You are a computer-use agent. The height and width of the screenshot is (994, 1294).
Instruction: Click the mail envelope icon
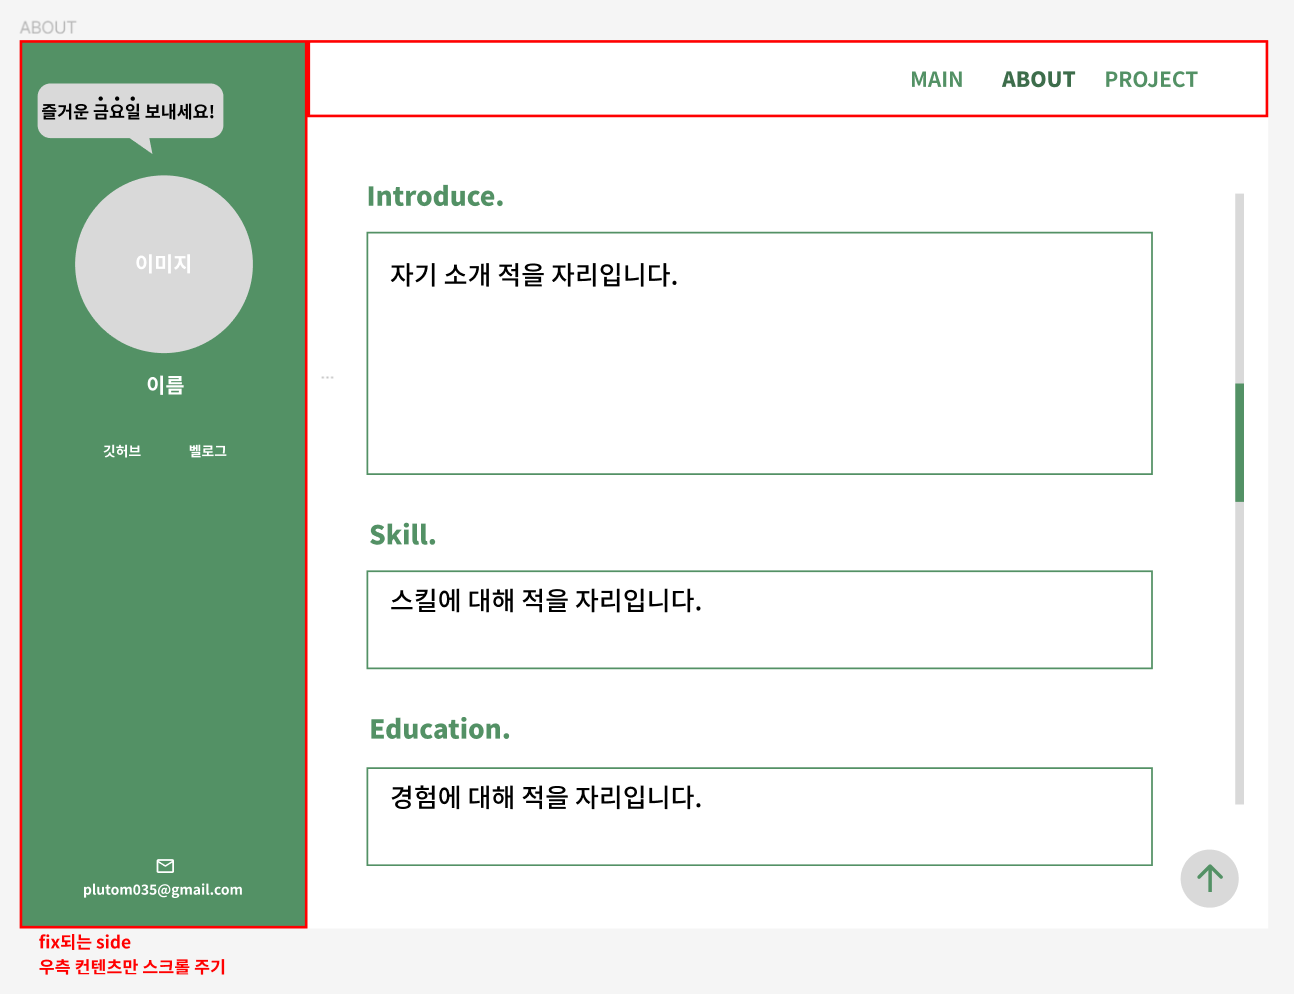tap(166, 866)
